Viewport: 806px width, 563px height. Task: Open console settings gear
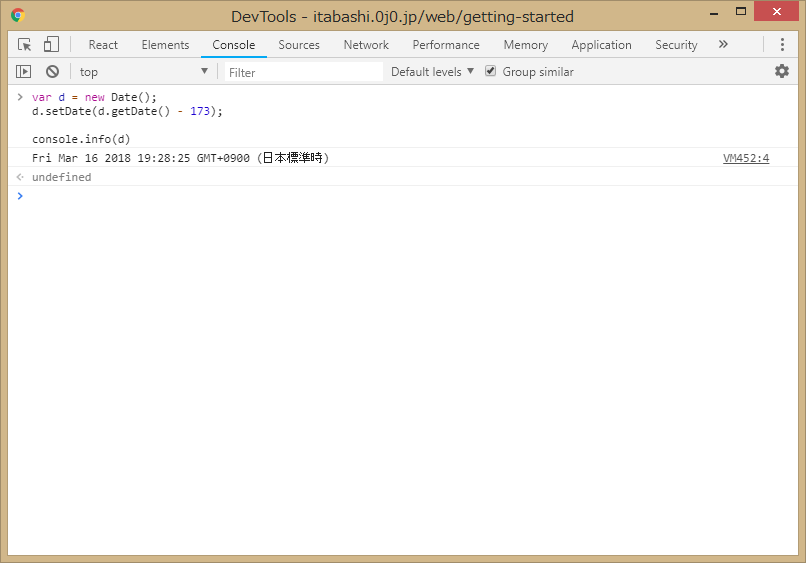pos(782,71)
